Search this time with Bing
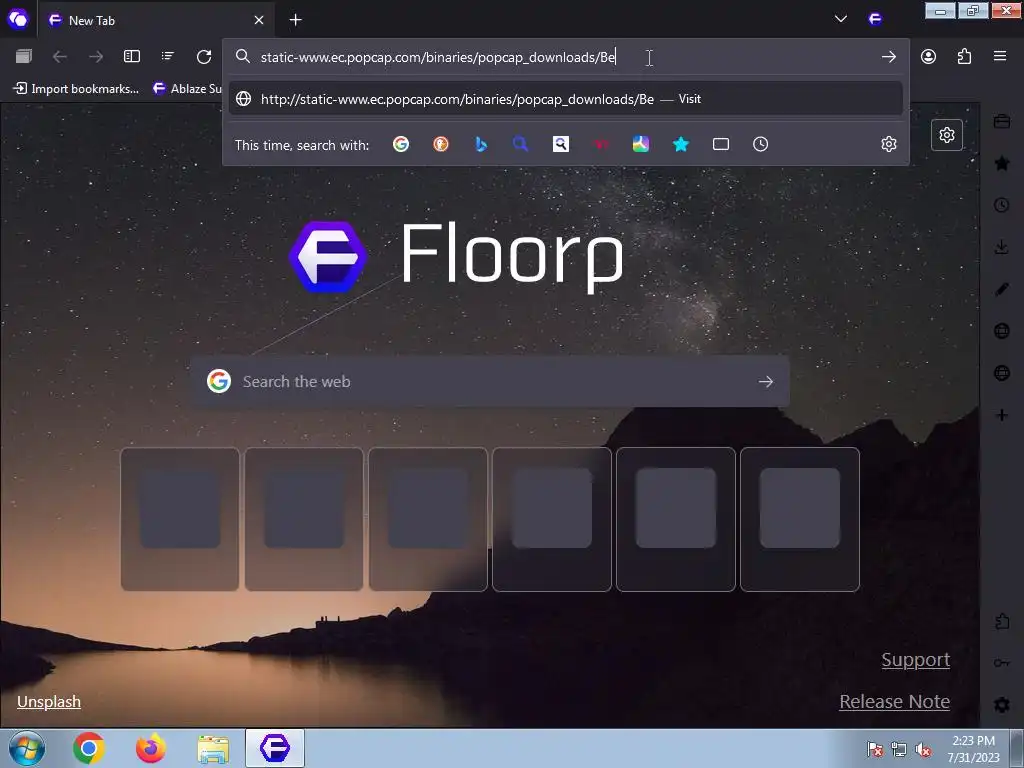The image size is (1024, 768). click(481, 144)
